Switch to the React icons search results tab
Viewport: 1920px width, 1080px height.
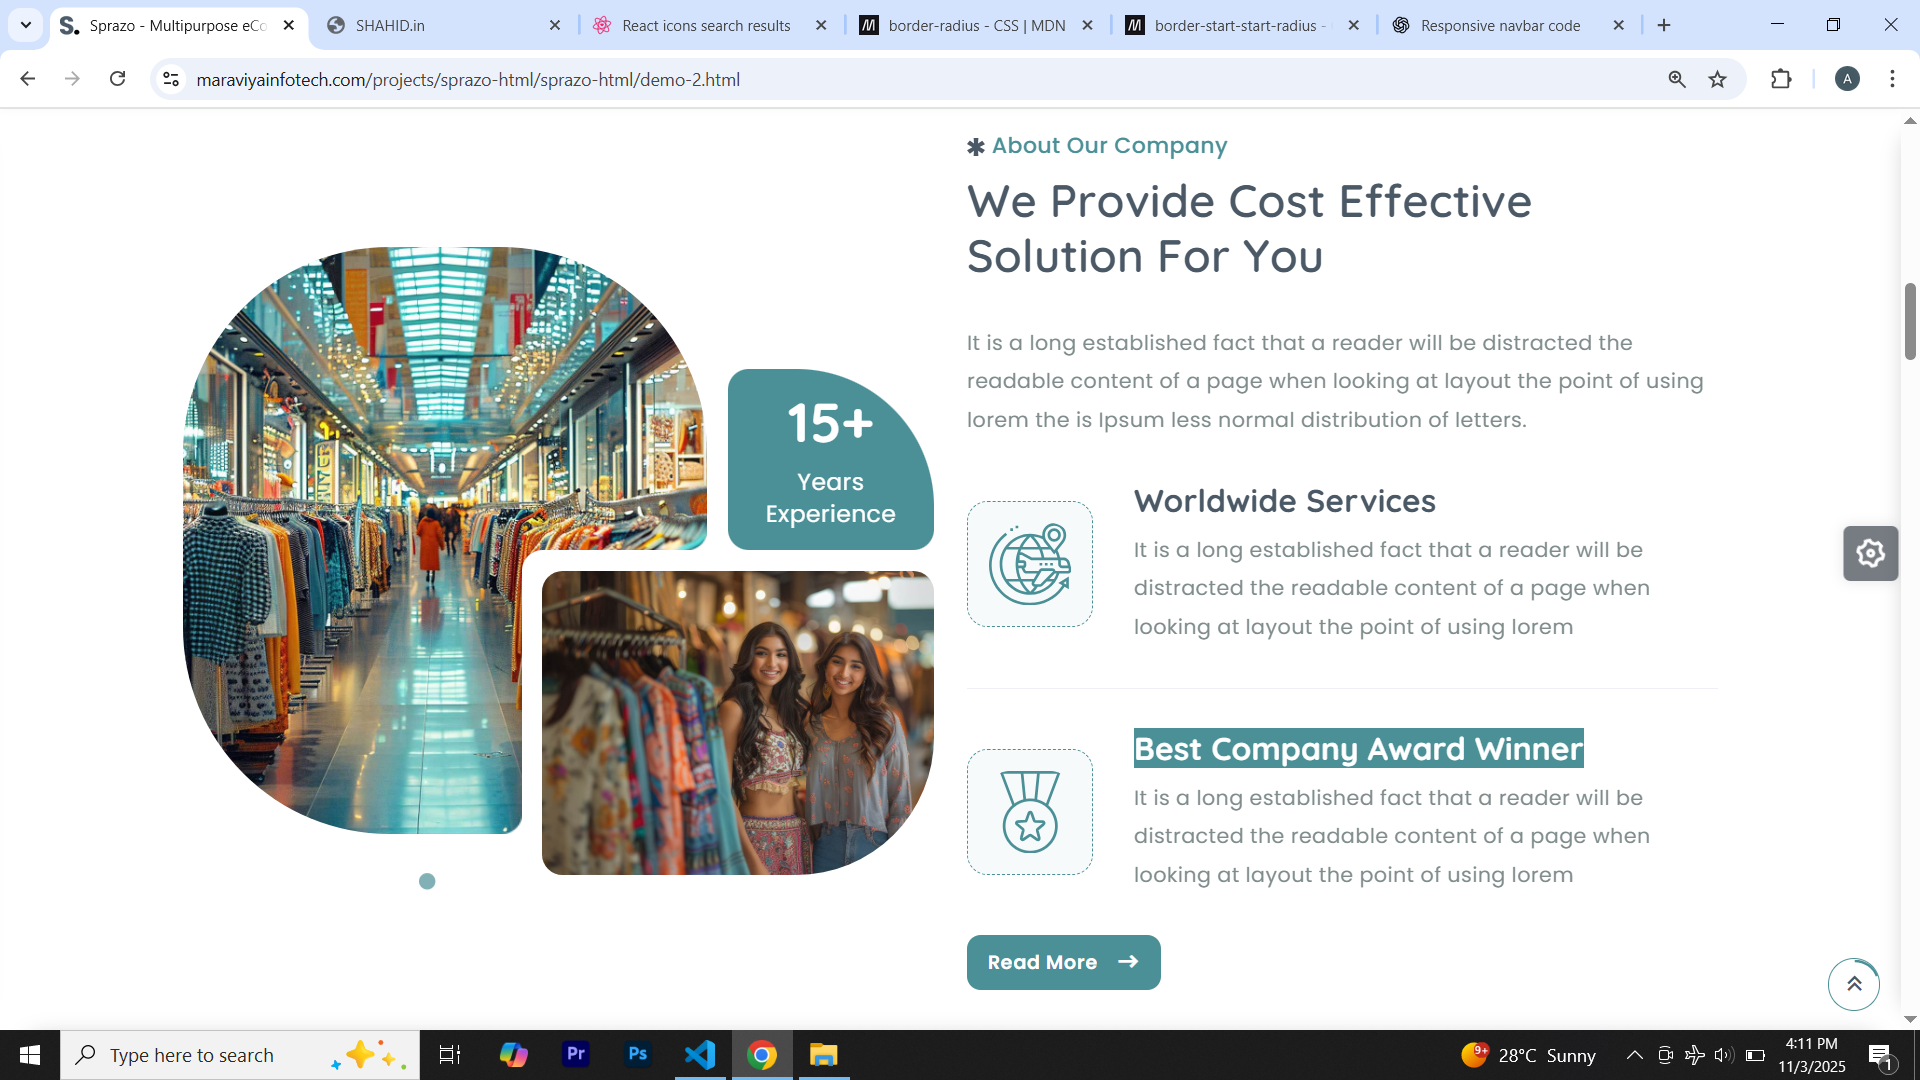pos(706,25)
